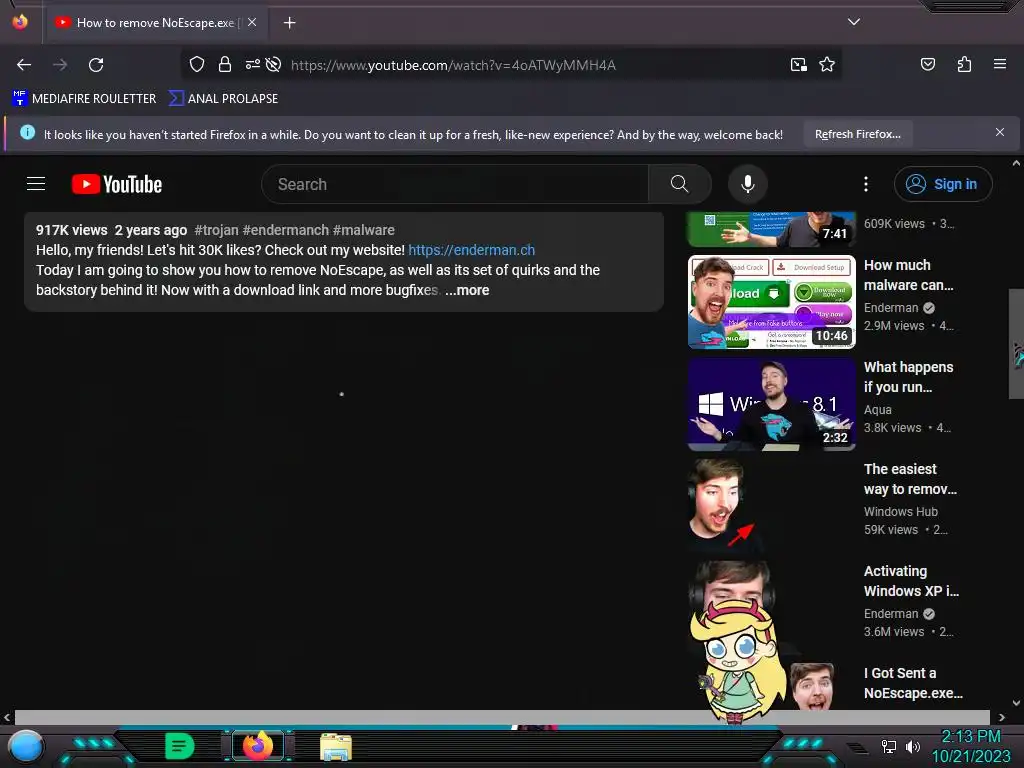
Task: Open YouTube guide hamburger menu
Action: pyautogui.click(x=36, y=184)
